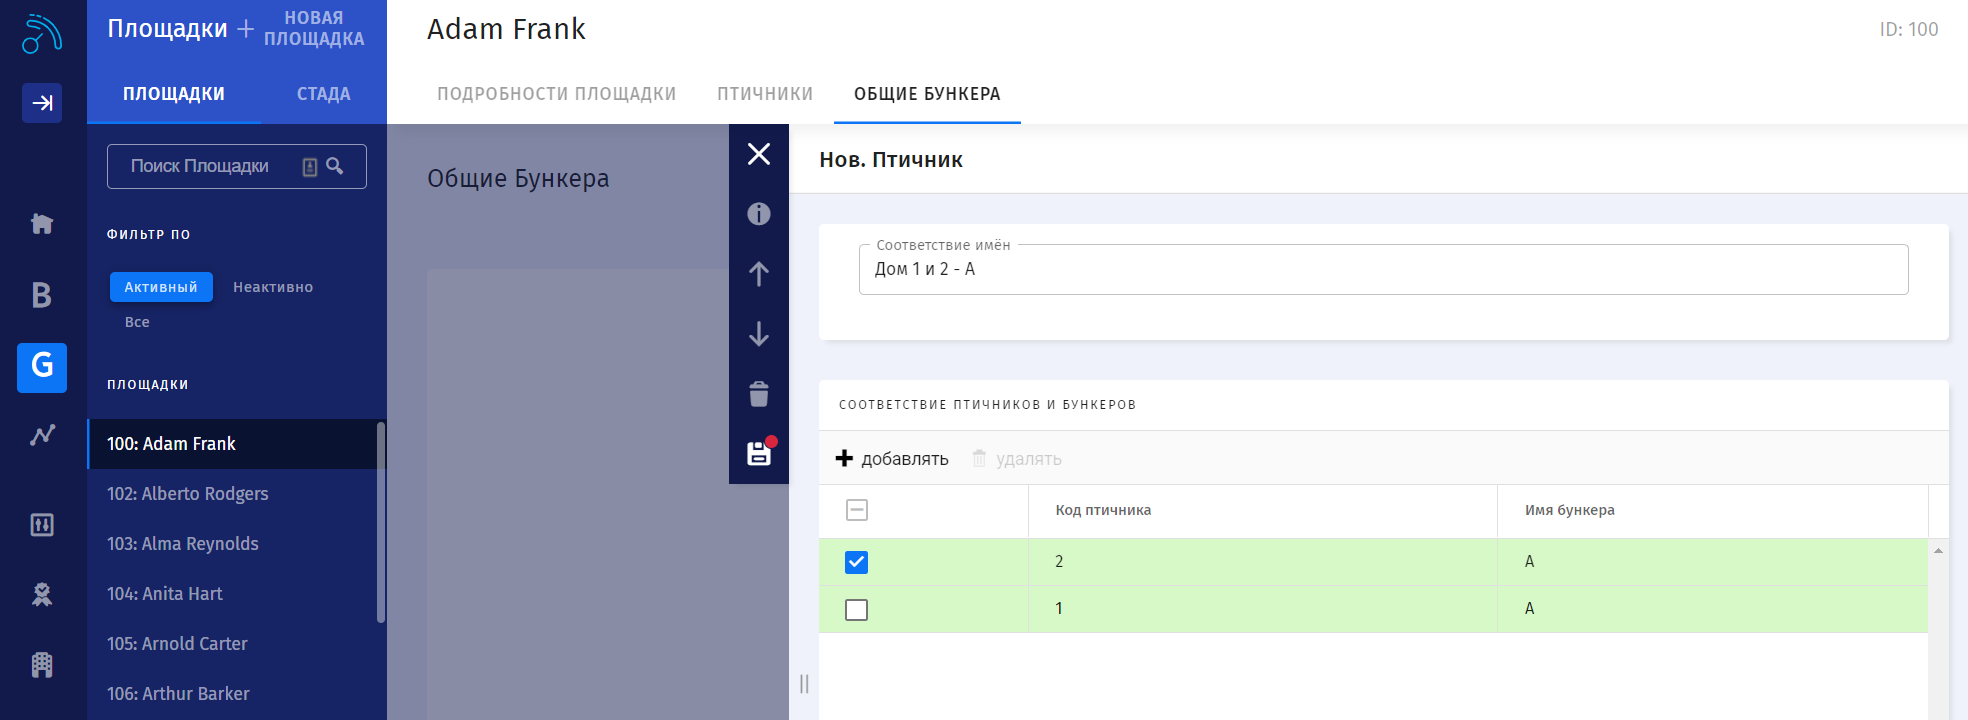Open the chart analytics sidebar icon
The width and height of the screenshot is (1968, 720).
pyautogui.click(x=42, y=435)
